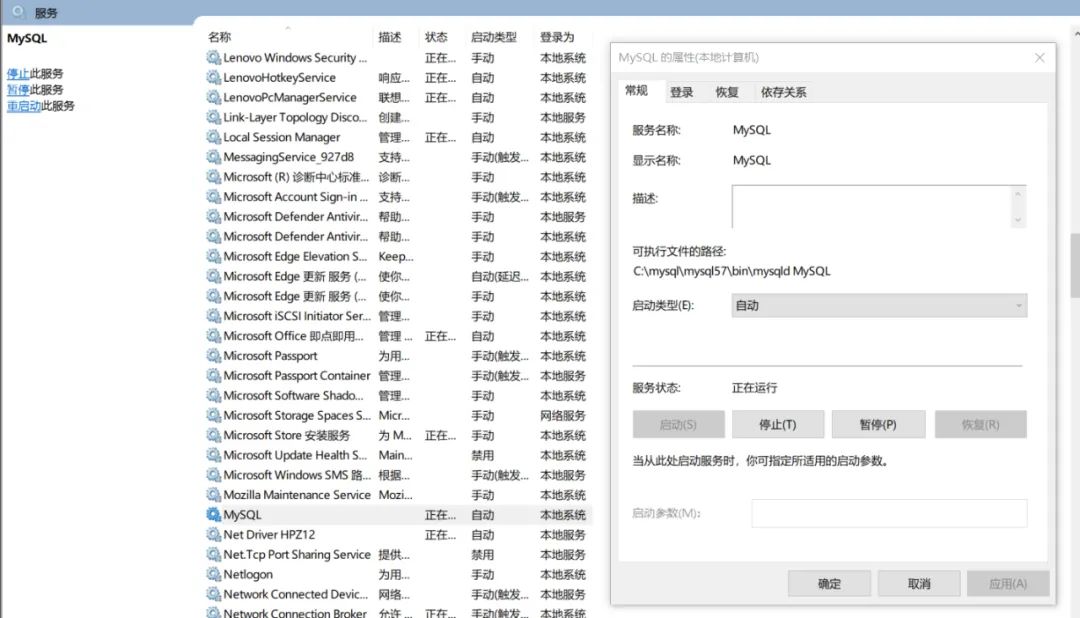The image size is (1080, 618).
Task: Click the gear icon of the MySQL service
Action: click(214, 515)
